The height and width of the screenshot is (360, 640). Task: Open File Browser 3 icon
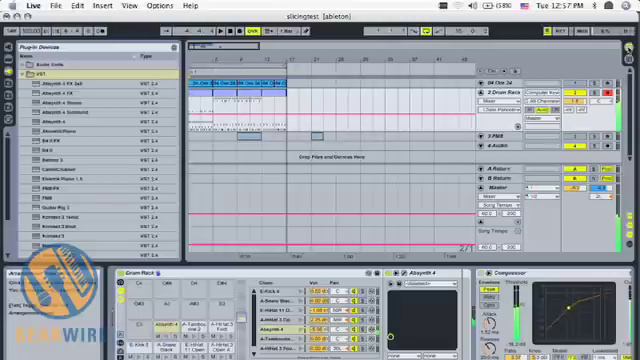click(x=8, y=107)
